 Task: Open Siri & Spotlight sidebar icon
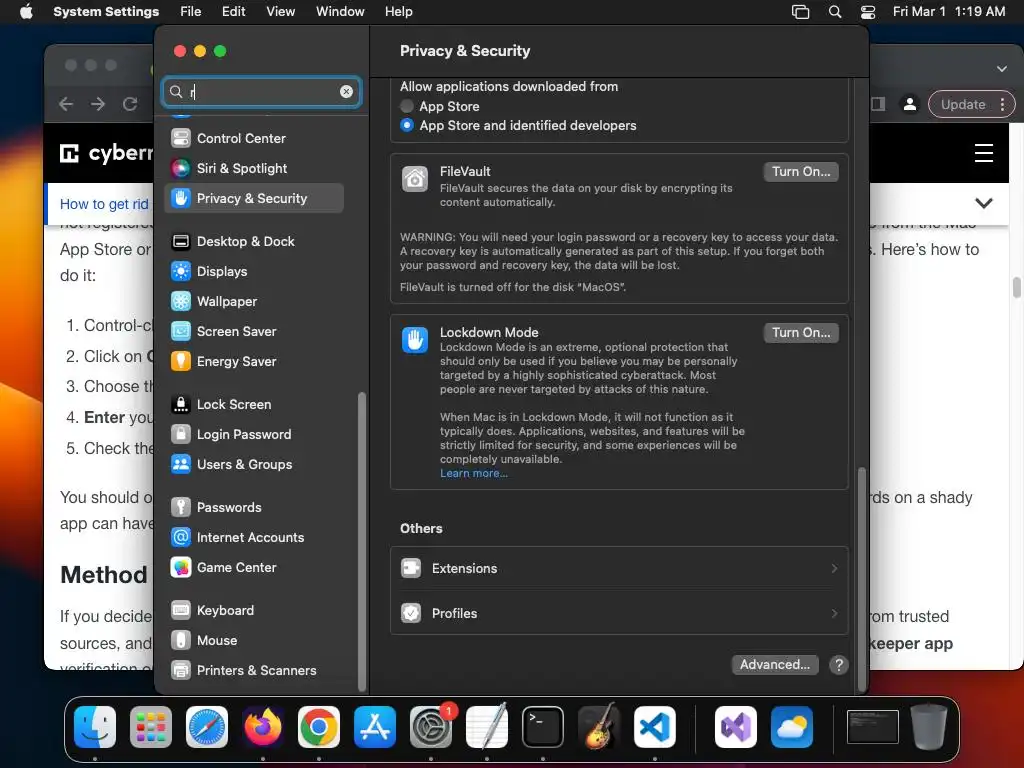(x=181, y=168)
